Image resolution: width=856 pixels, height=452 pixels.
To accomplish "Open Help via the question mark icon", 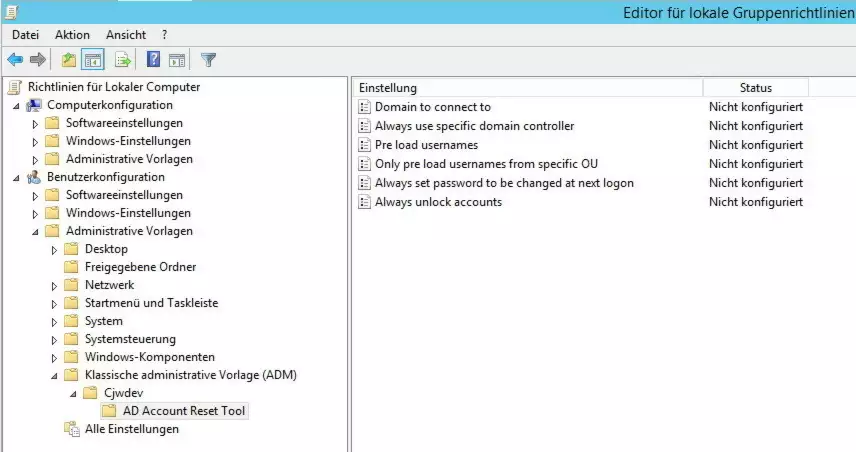I will (154, 60).
